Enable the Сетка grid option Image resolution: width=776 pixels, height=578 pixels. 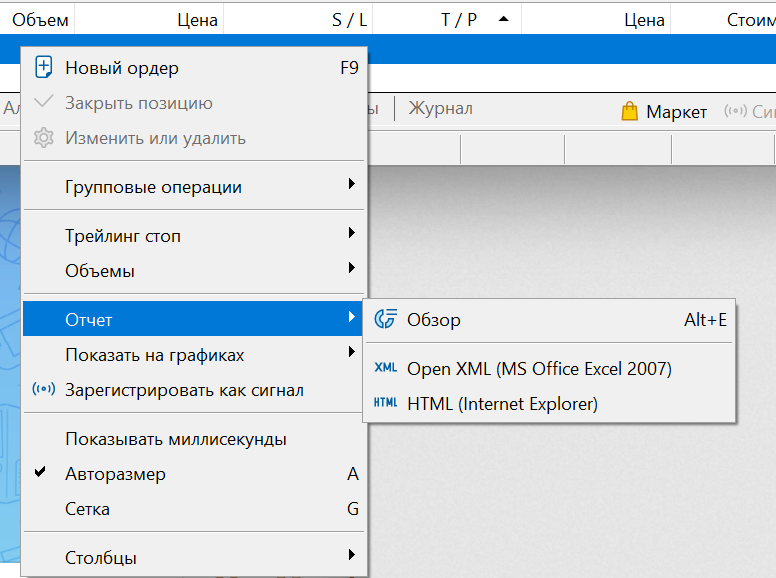coord(195,509)
